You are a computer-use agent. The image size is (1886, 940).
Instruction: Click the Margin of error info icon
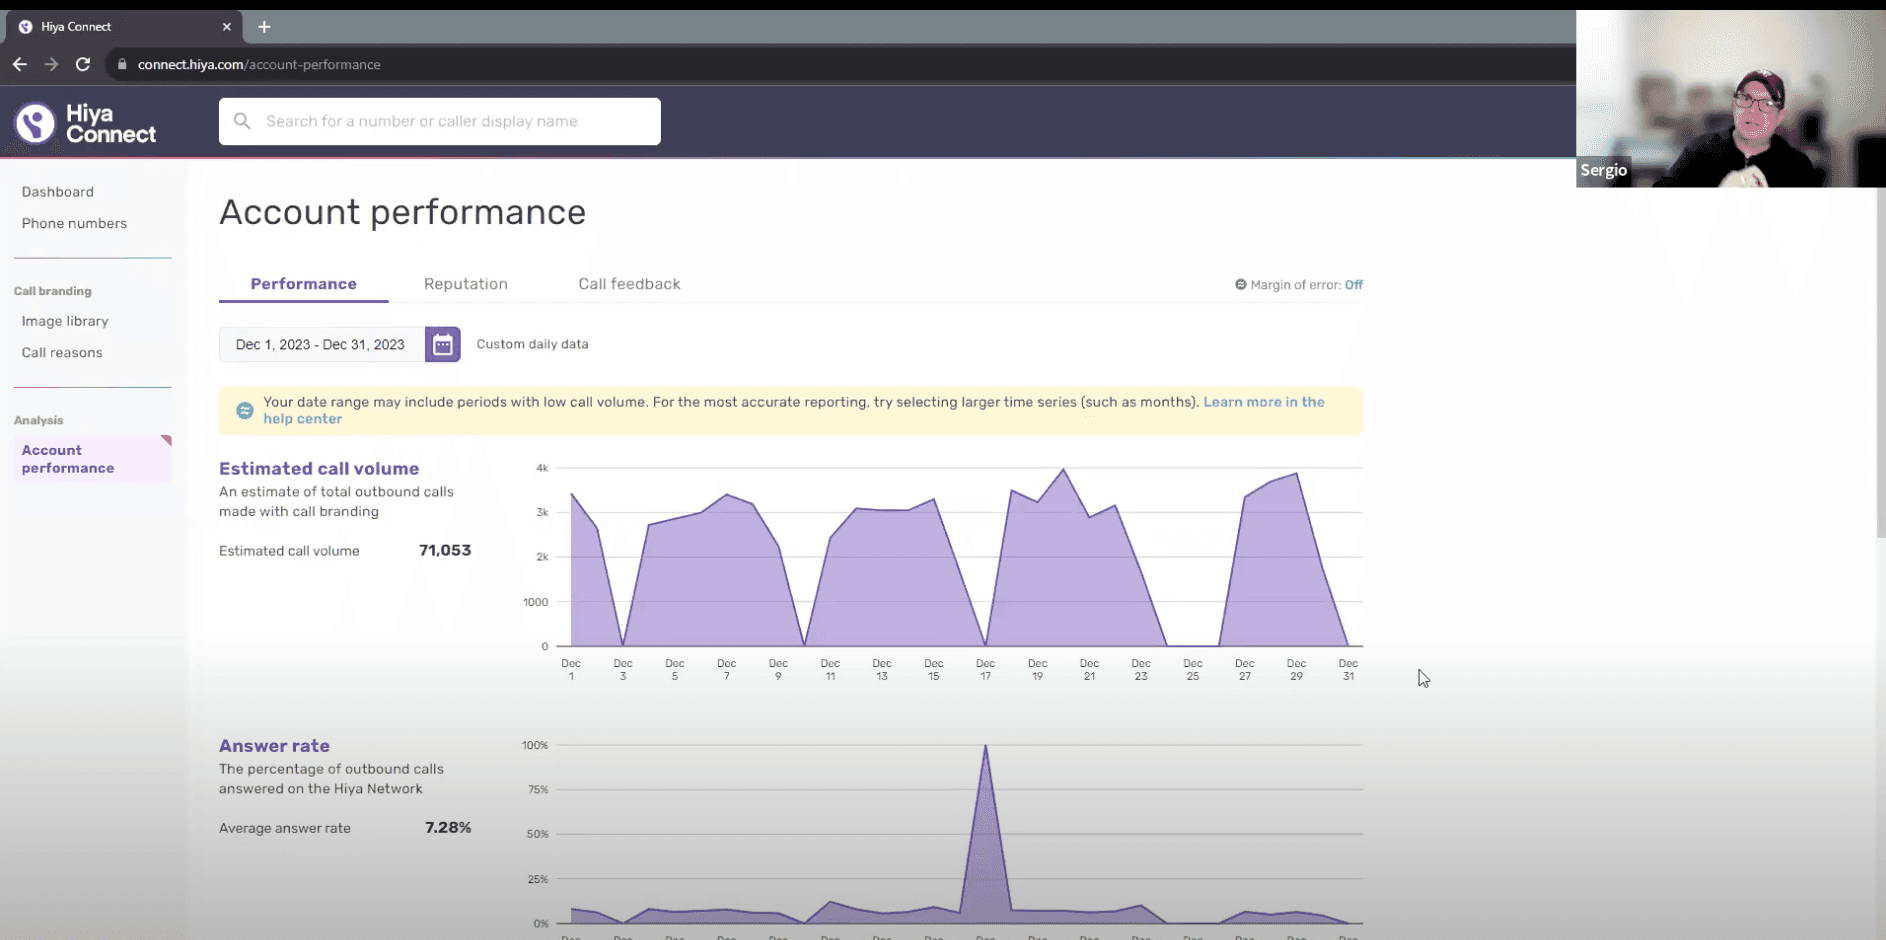pos(1240,285)
